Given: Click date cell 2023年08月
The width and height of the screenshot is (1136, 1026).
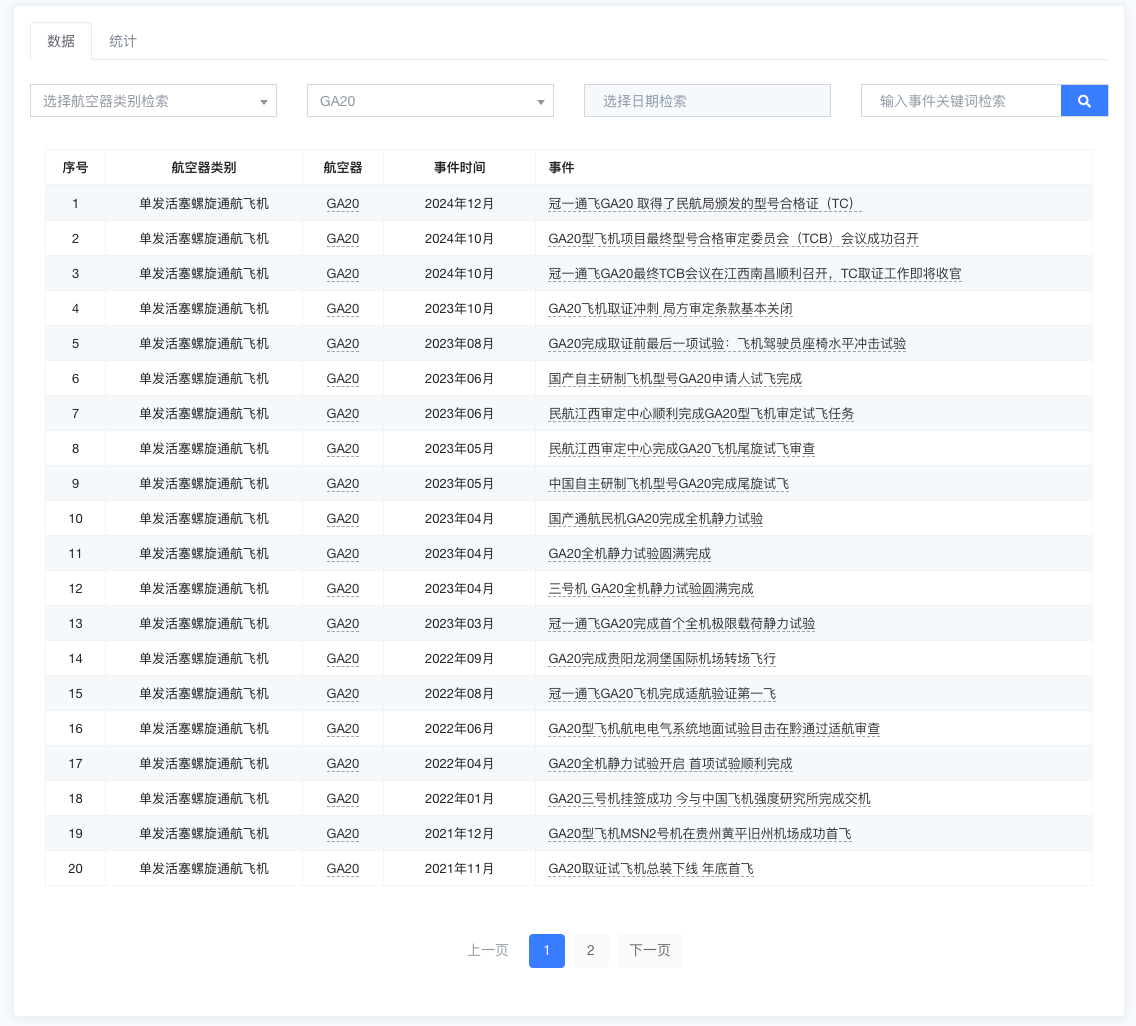Looking at the screenshot, I should pyautogui.click(x=459, y=343).
